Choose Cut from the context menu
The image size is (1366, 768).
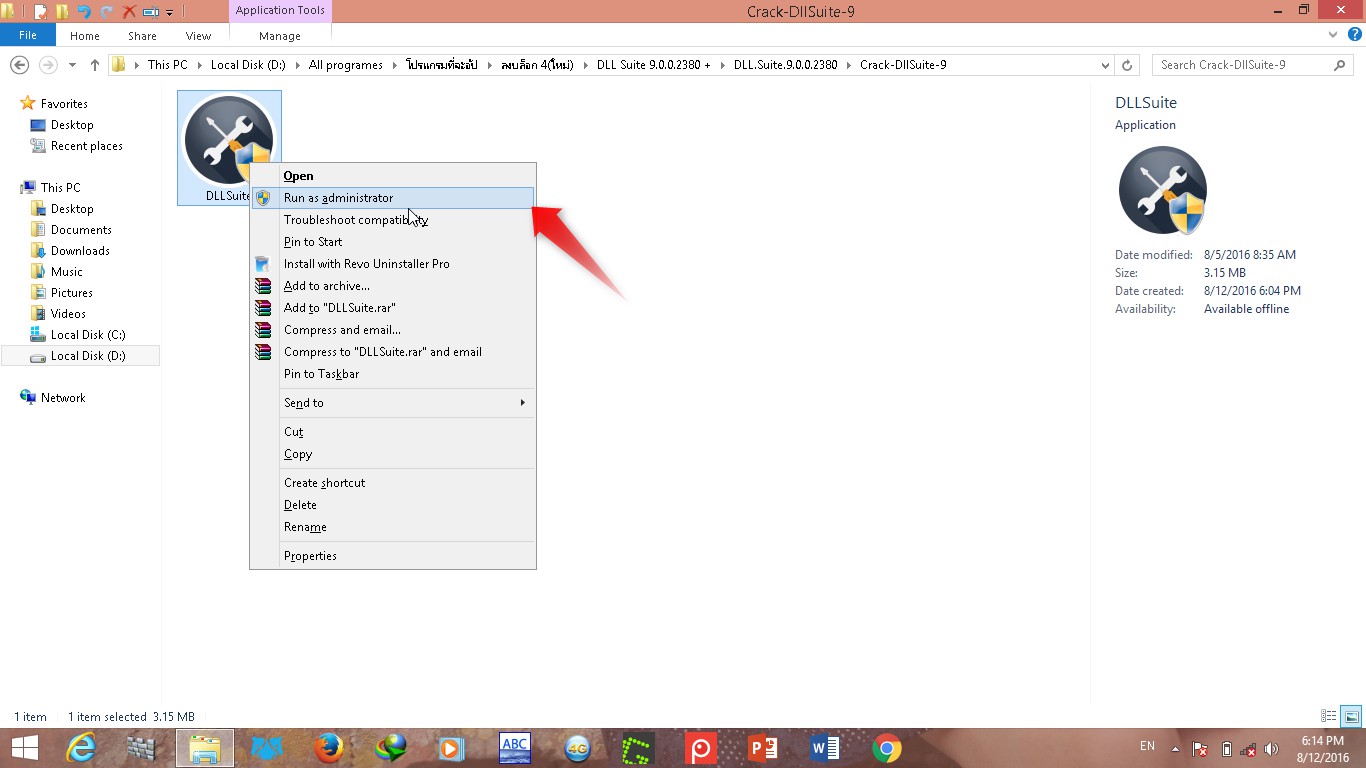click(392, 432)
